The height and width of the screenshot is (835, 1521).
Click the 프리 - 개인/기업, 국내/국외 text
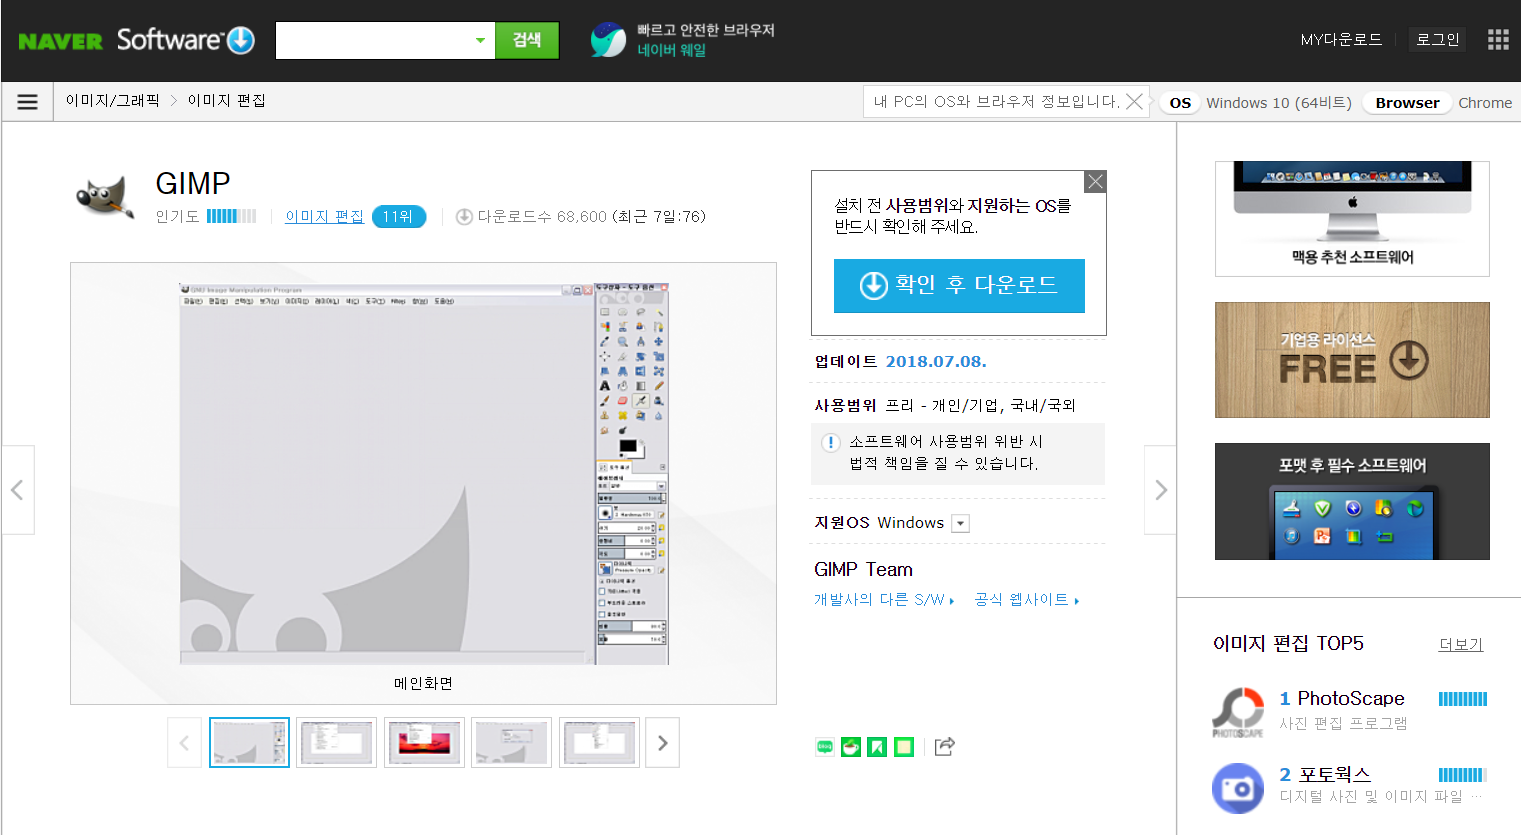tap(981, 405)
